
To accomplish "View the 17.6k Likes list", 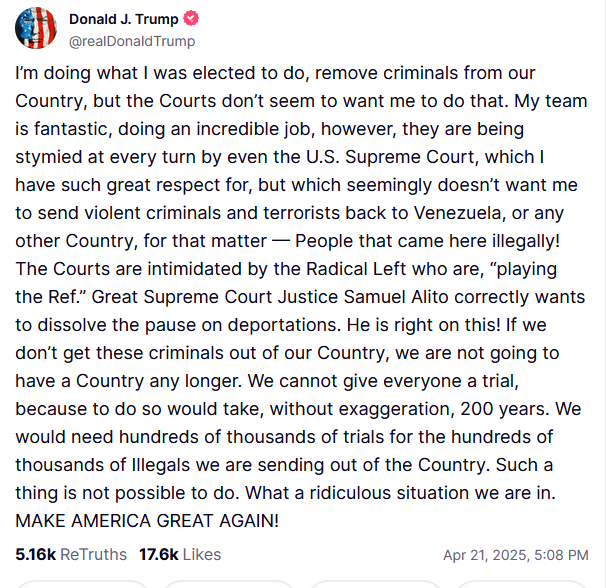I will 180,554.
